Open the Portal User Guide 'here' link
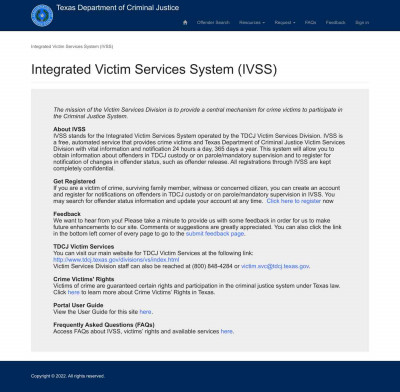This screenshot has height=392, width=400. pyautogui.click(x=145, y=312)
